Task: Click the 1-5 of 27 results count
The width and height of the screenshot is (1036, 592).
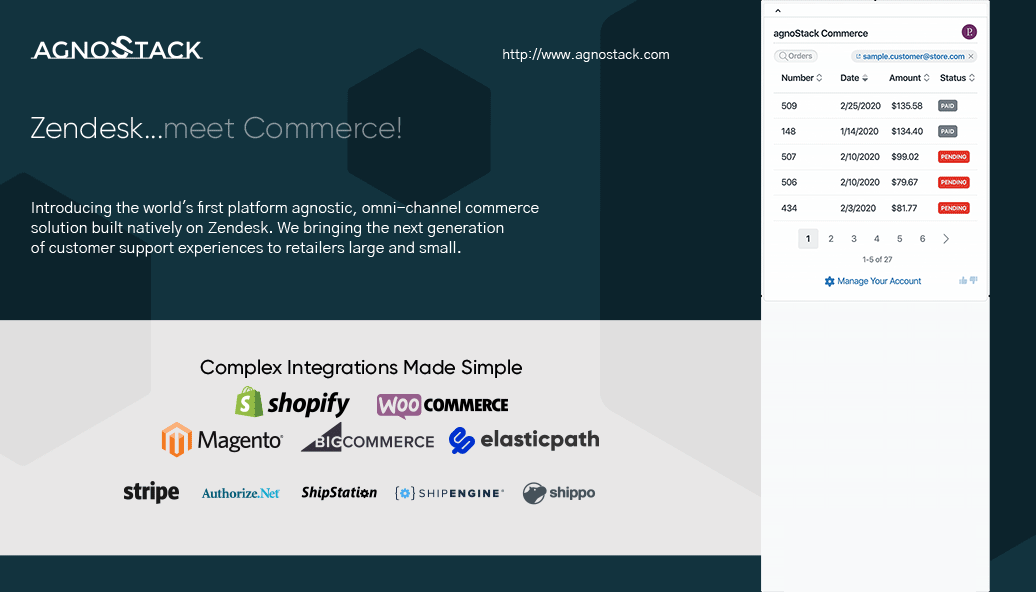Action: point(877,260)
